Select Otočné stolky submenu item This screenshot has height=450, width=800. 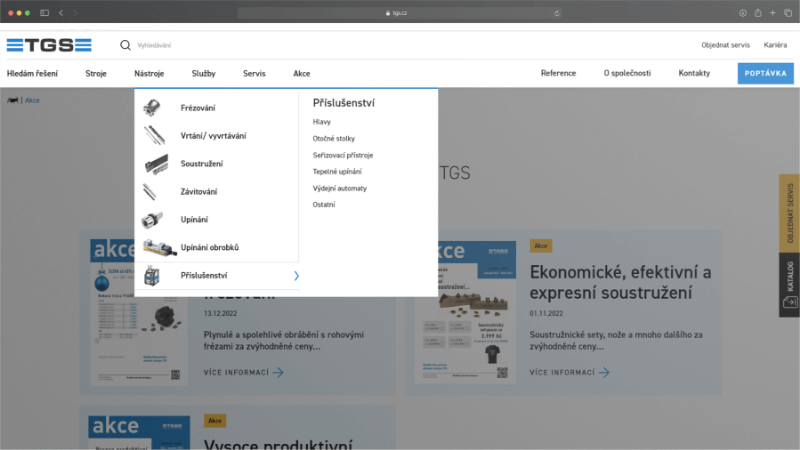point(334,138)
